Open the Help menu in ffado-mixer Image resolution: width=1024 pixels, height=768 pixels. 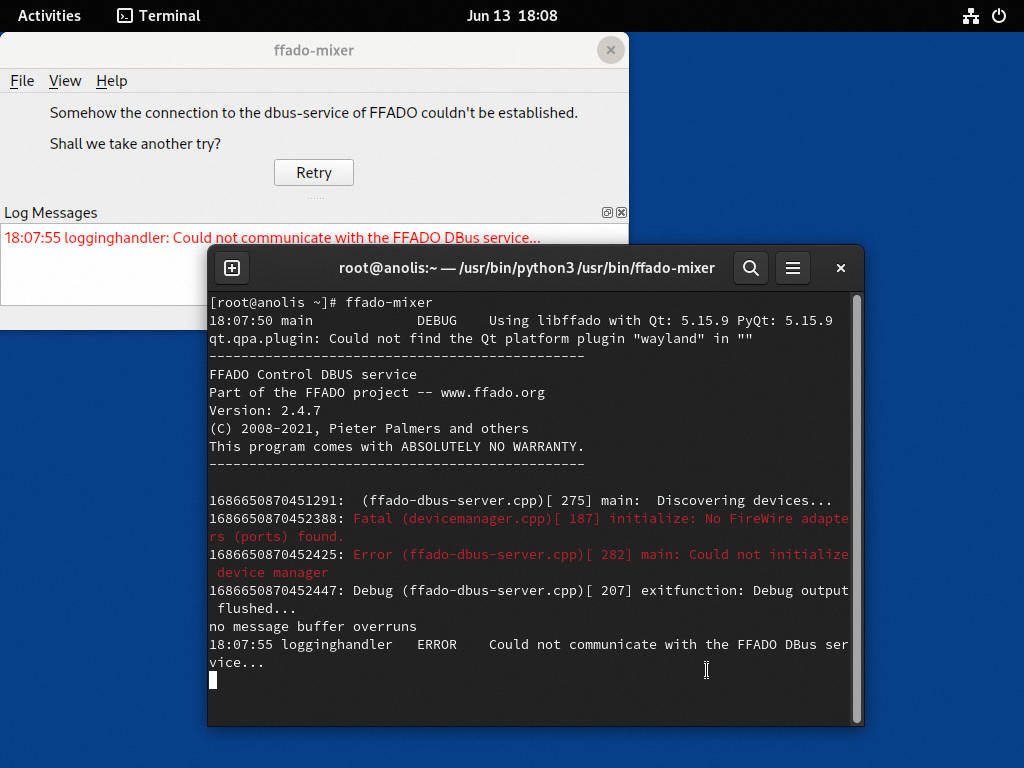(x=112, y=81)
